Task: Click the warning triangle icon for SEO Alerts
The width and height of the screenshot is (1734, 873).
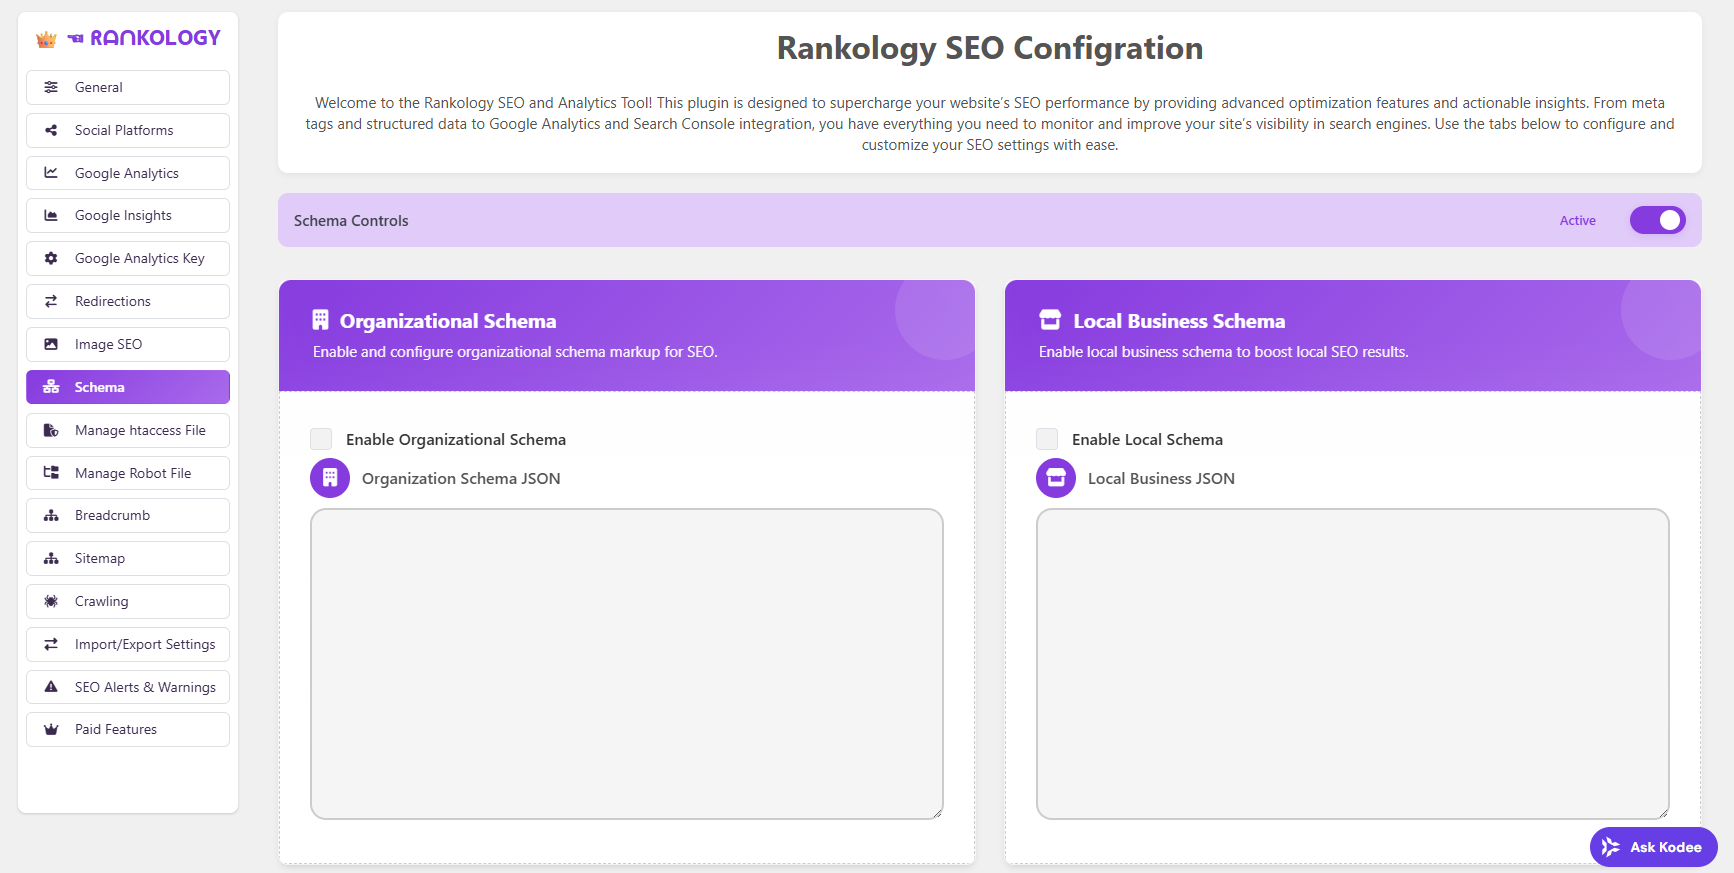Action: 51,687
